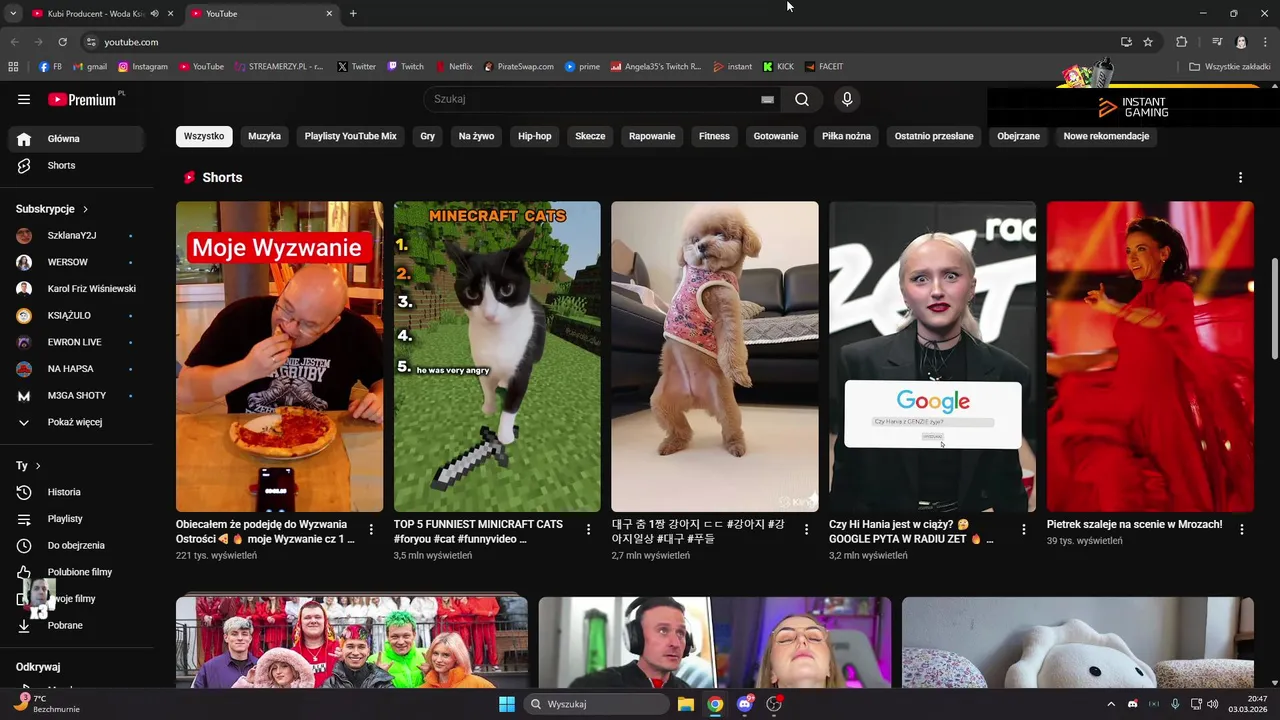The width and height of the screenshot is (1280, 720).
Task: Open Chrome apps grid in bookmarks bar
Action: [x=13, y=67]
